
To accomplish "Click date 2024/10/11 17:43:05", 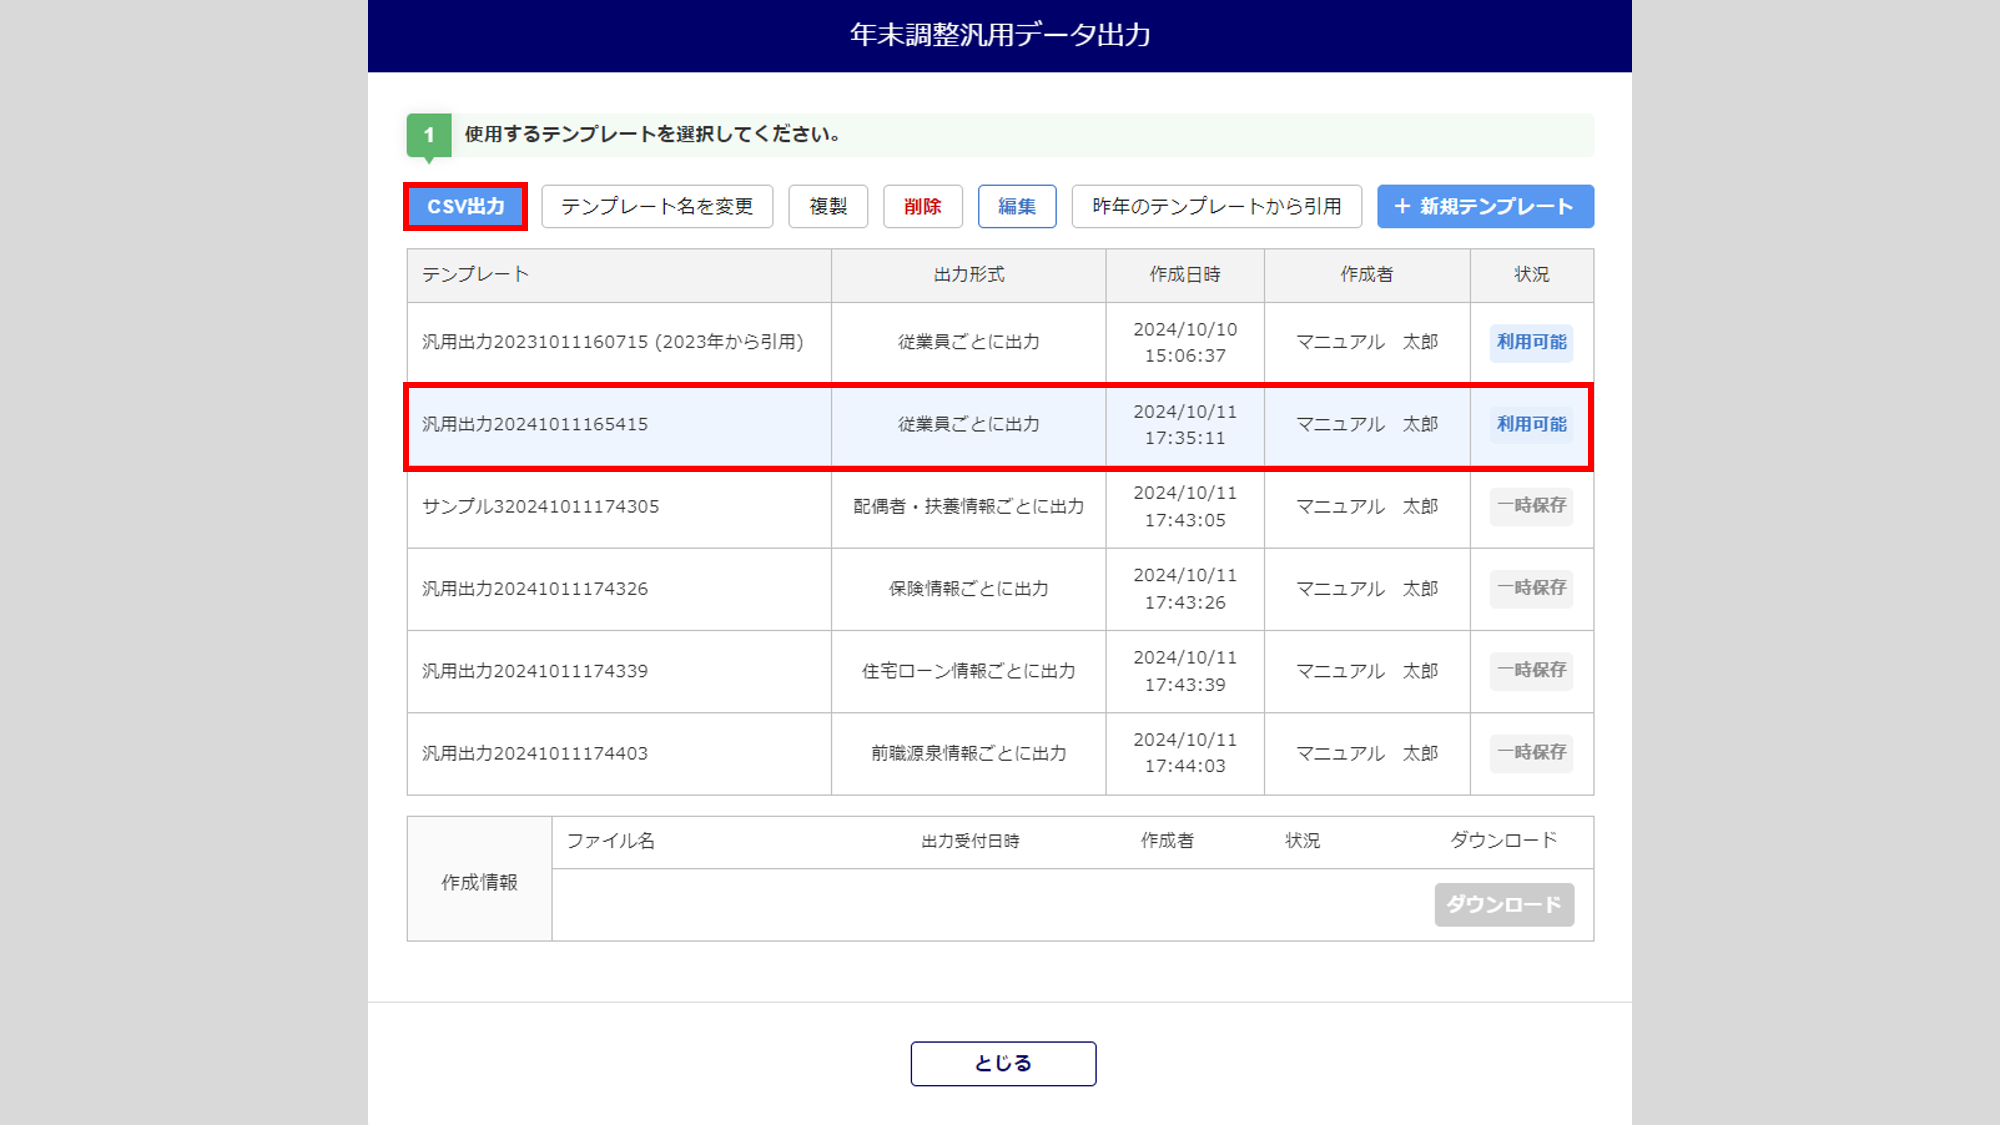I will tap(1185, 507).
